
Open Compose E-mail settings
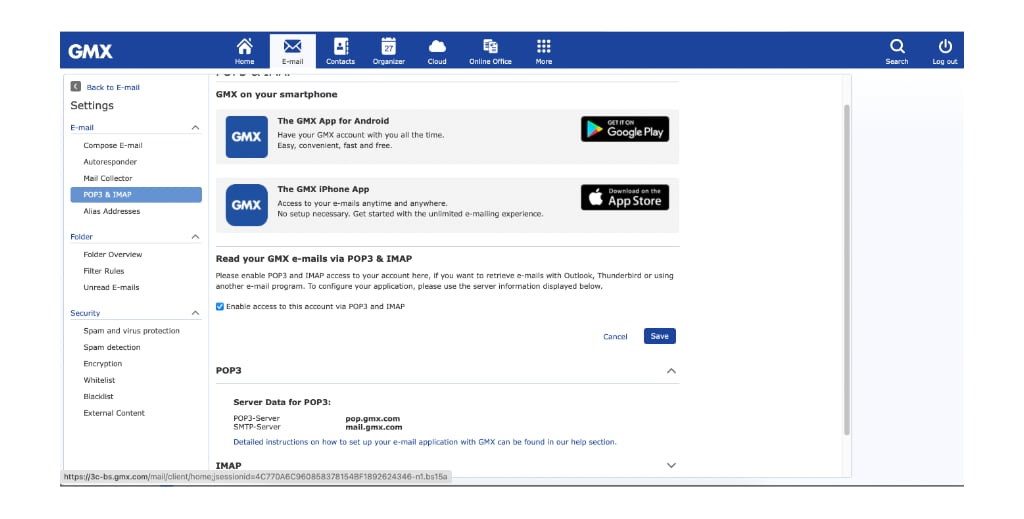tap(113, 146)
